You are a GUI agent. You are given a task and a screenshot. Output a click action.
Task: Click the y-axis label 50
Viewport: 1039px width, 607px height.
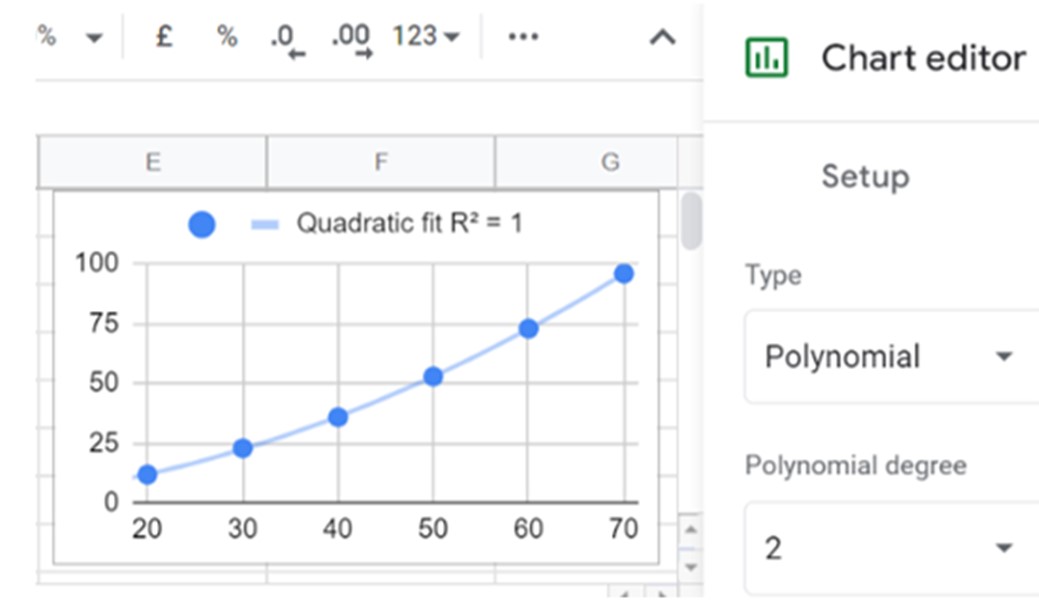coord(104,383)
